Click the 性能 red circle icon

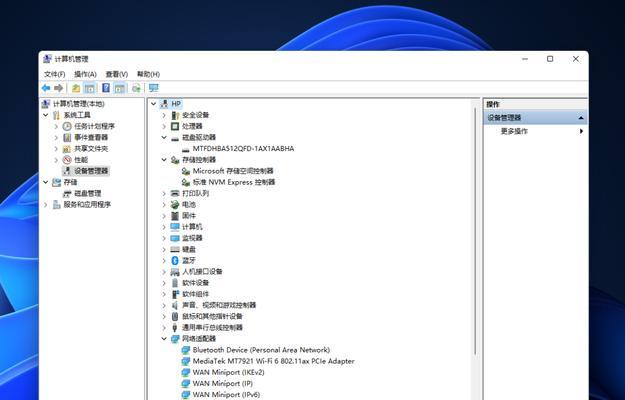coord(67,160)
